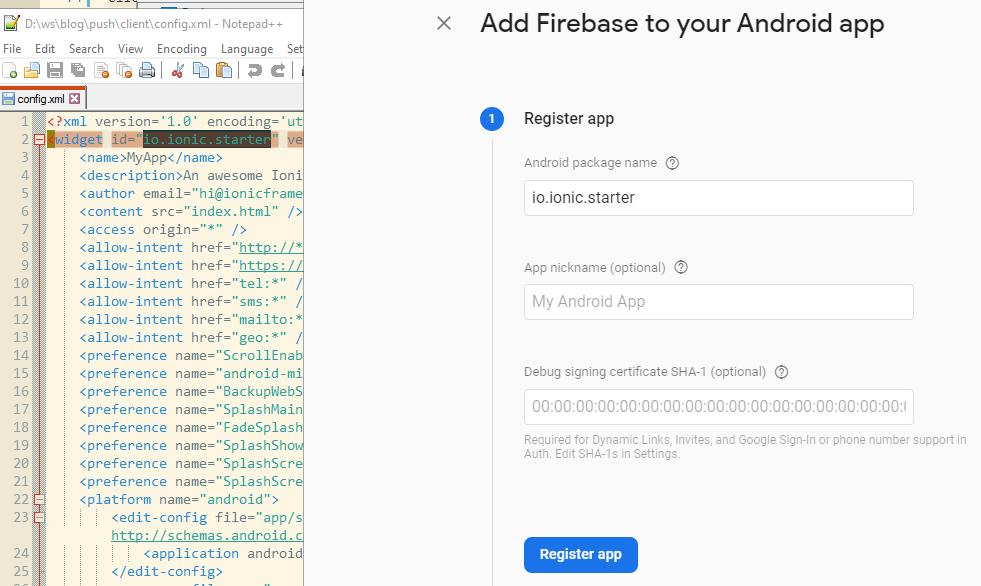Click the New file toolbar icon

pos(10,70)
